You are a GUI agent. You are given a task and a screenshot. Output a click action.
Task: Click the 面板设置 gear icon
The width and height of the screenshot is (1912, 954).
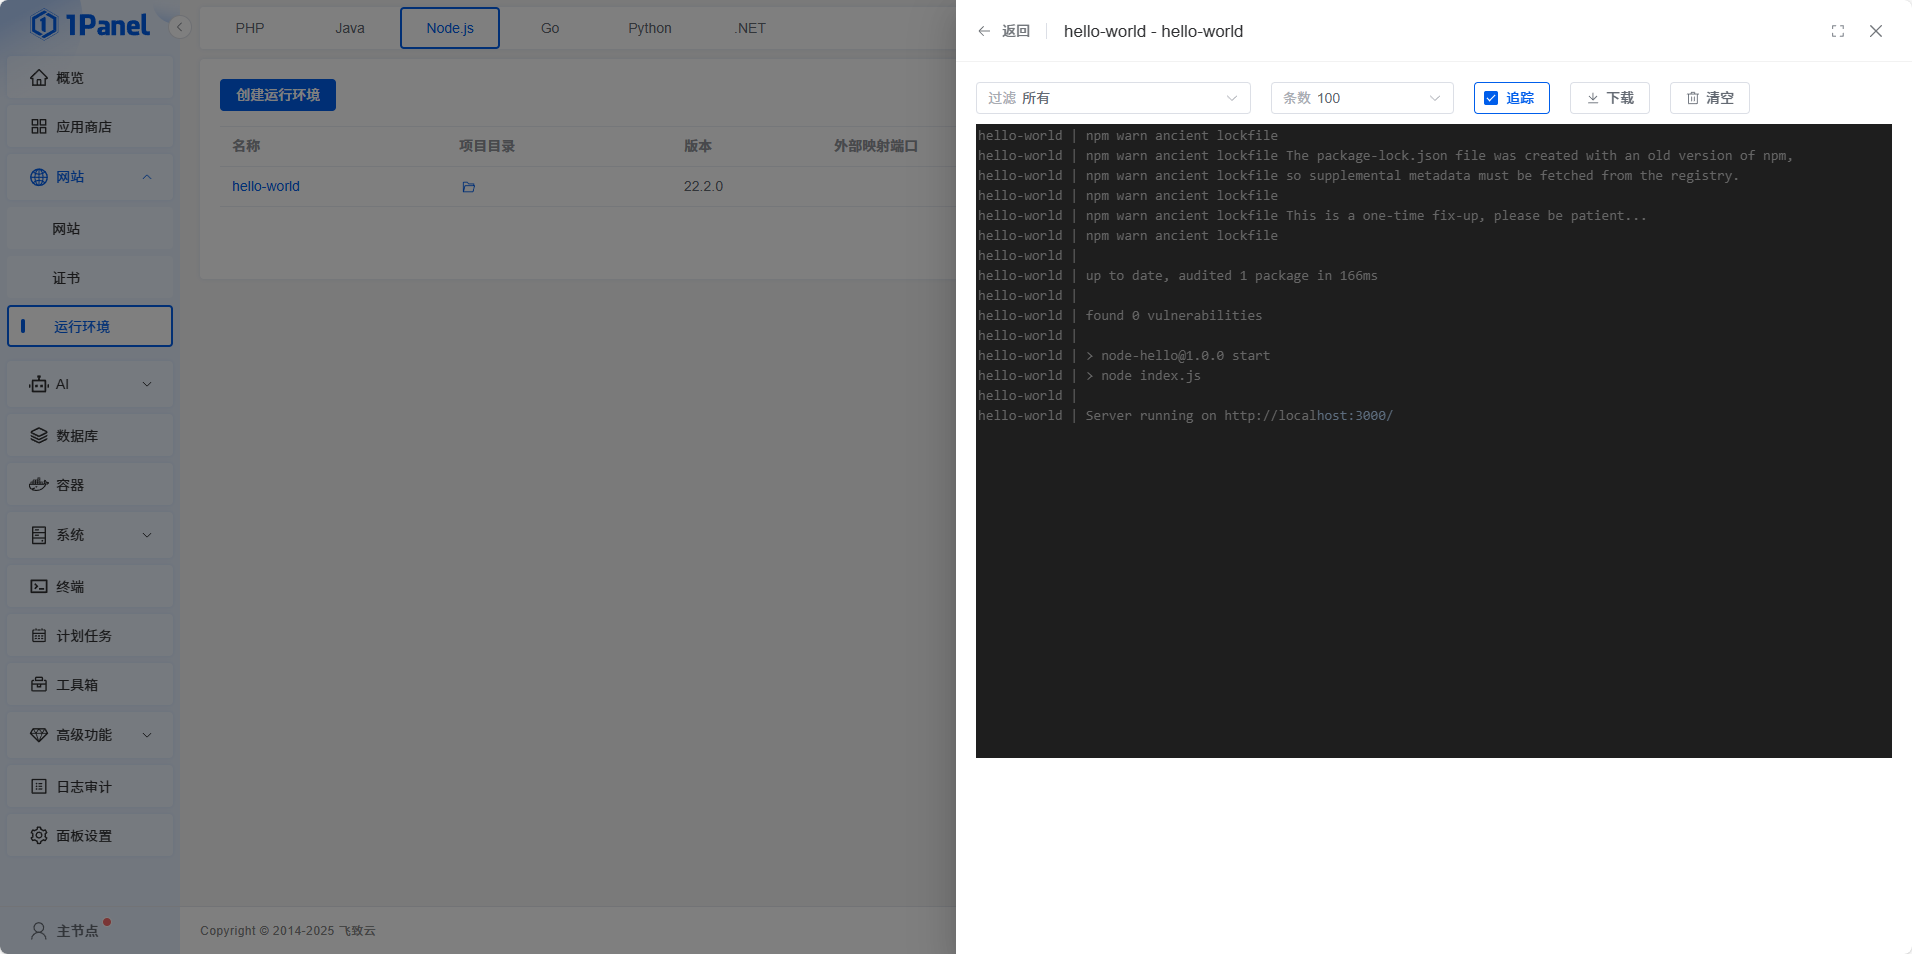(x=39, y=836)
